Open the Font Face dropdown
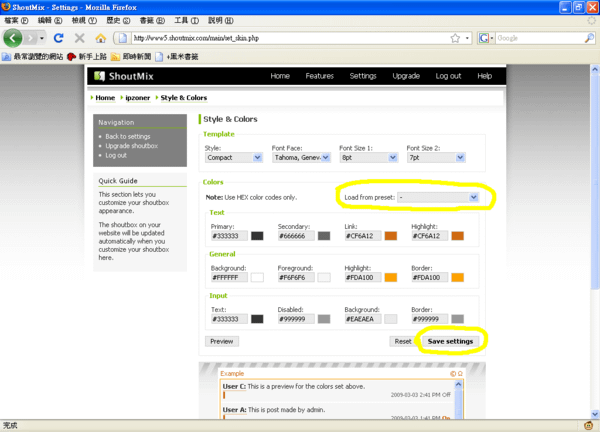 tap(301, 158)
